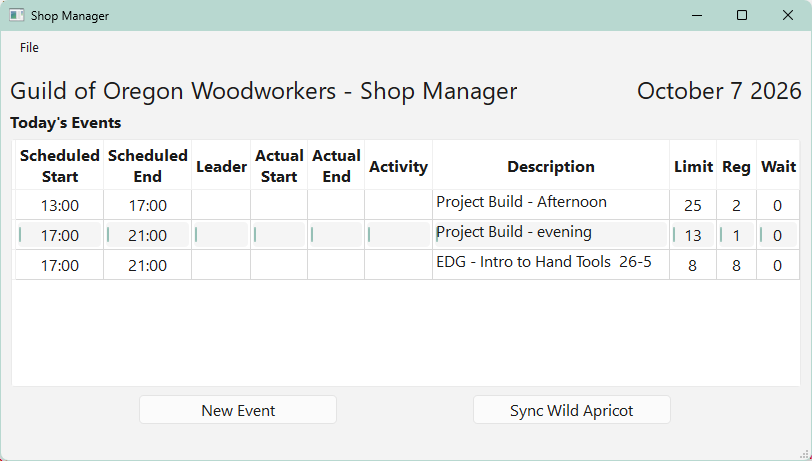The width and height of the screenshot is (812, 461).
Task: Minimize the Shop Manager window
Action: pyautogui.click(x=697, y=16)
